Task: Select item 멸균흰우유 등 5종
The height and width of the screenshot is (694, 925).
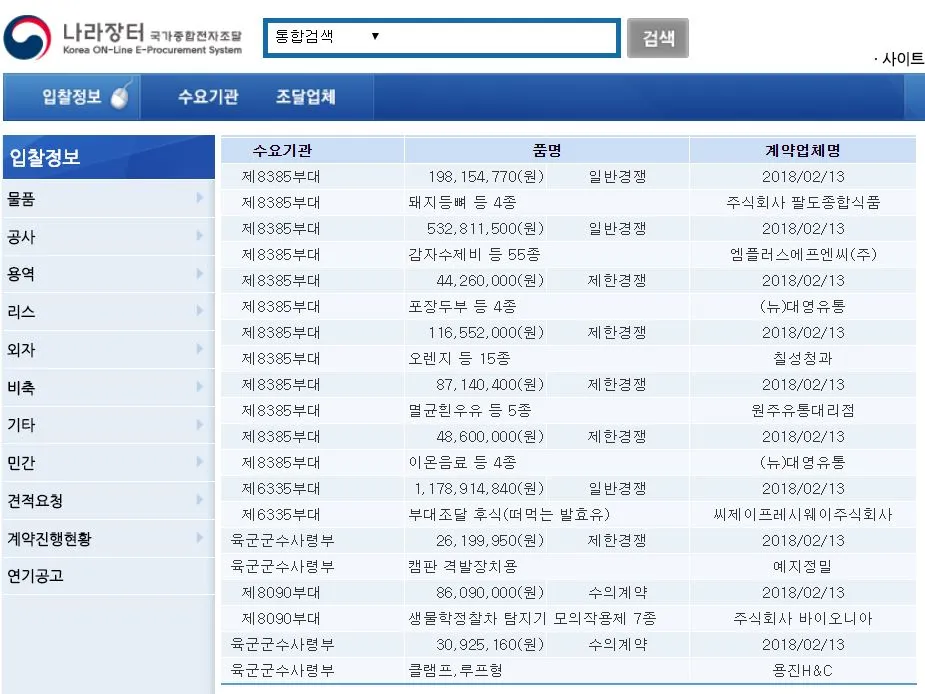Action: (470, 410)
